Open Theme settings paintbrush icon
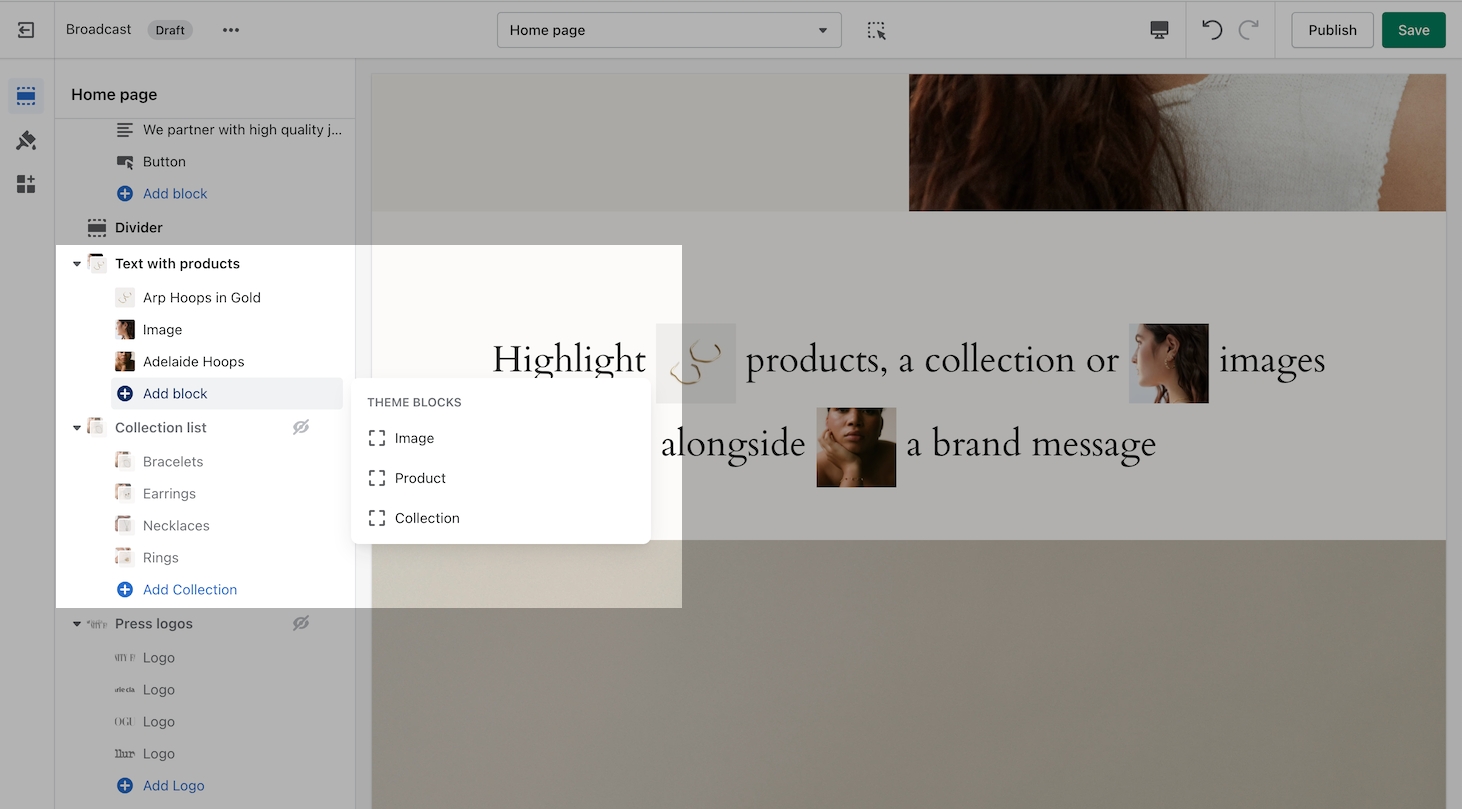Viewport: 1462px width, 809px height. pos(26,141)
